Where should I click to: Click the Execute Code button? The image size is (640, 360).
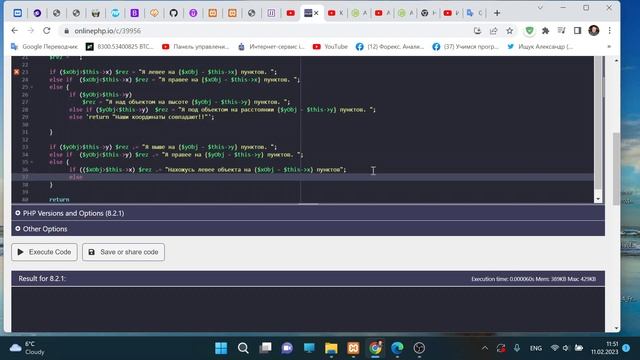coord(44,252)
